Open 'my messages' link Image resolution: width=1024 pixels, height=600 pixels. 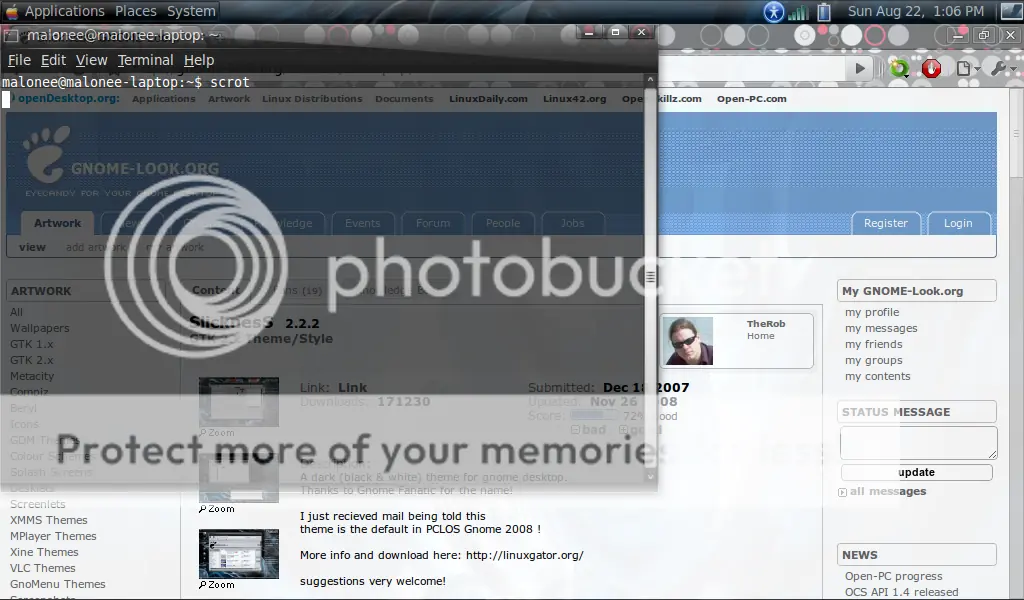881,328
